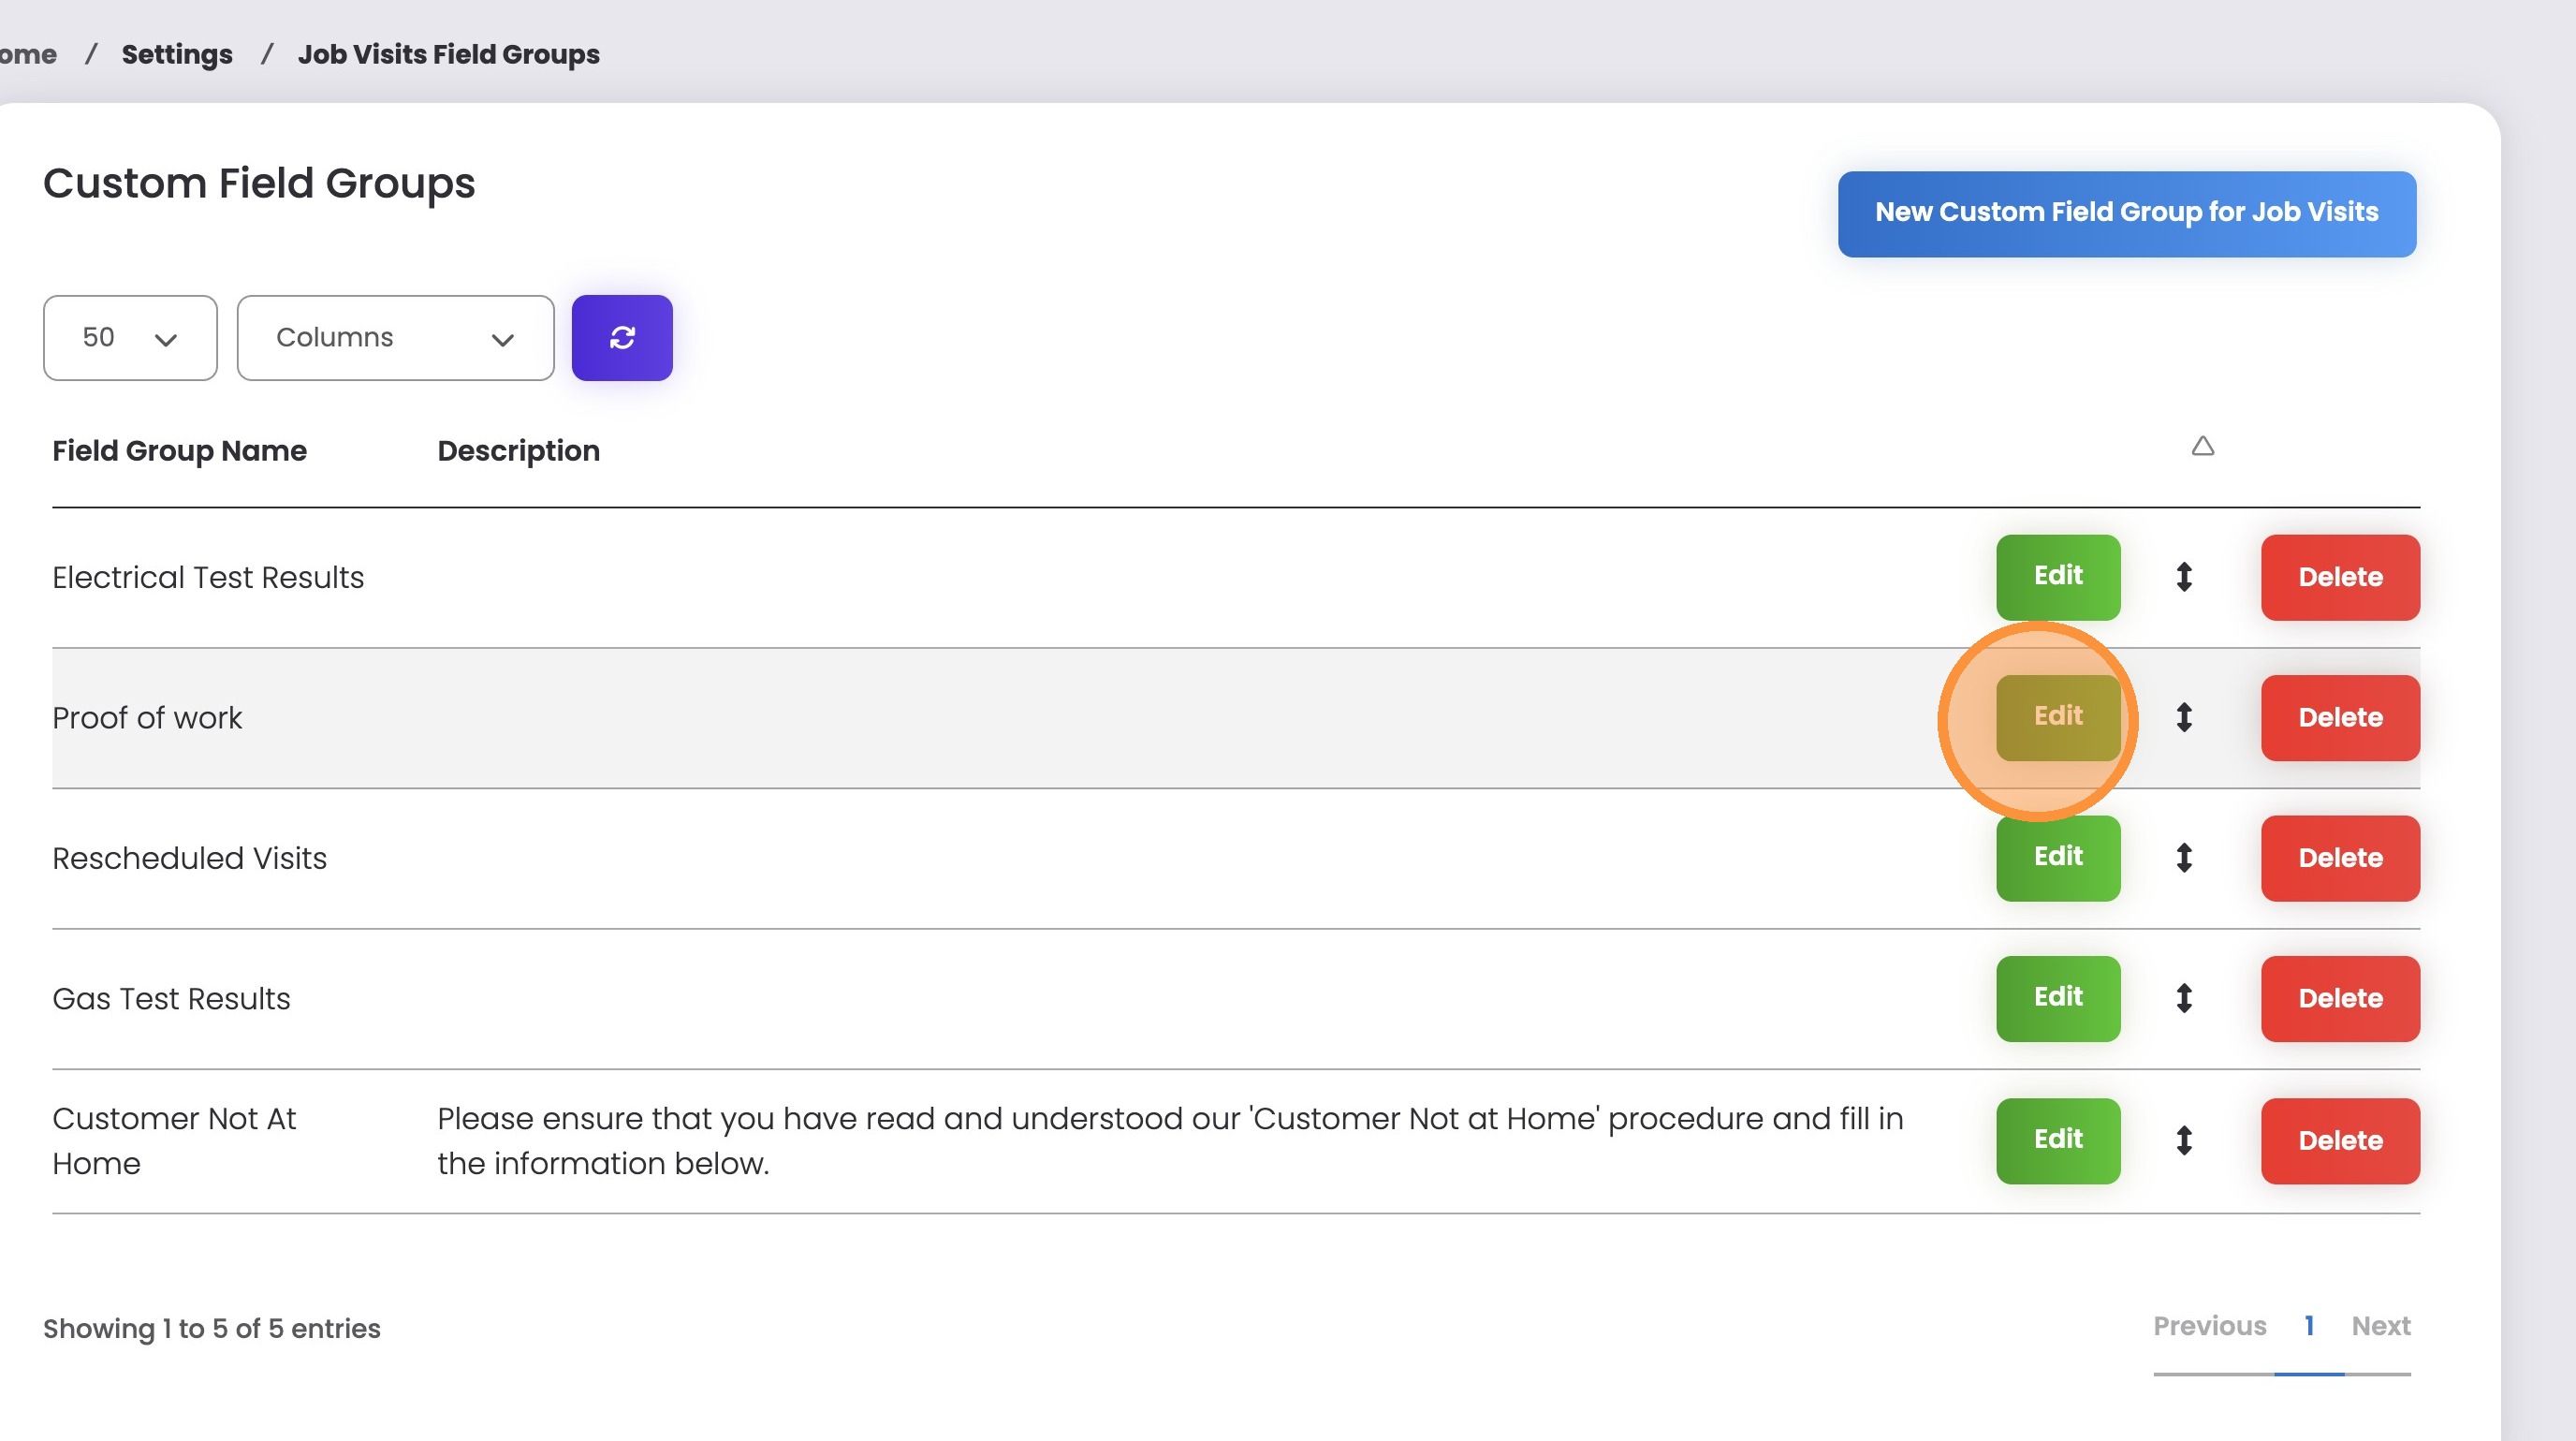
Task: Click the Next pagination link
Action: pyautogui.click(x=2380, y=1326)
